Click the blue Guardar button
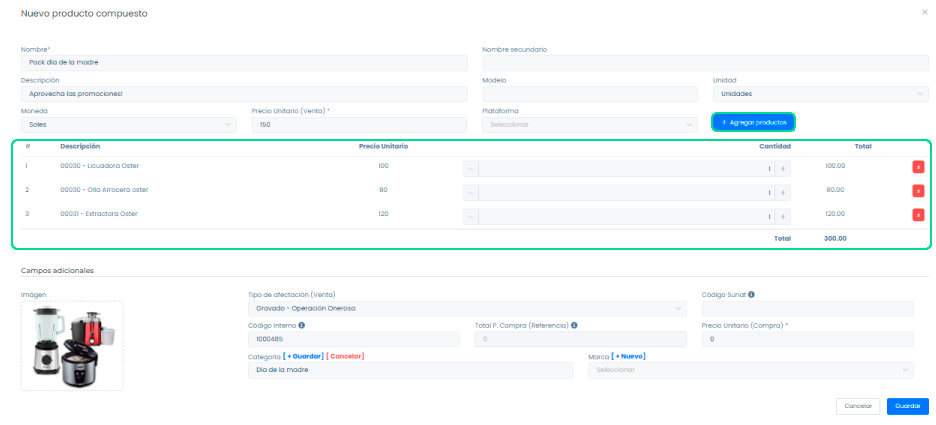The width and height of the screenshot is (936, 425). [x=907, y=406]
